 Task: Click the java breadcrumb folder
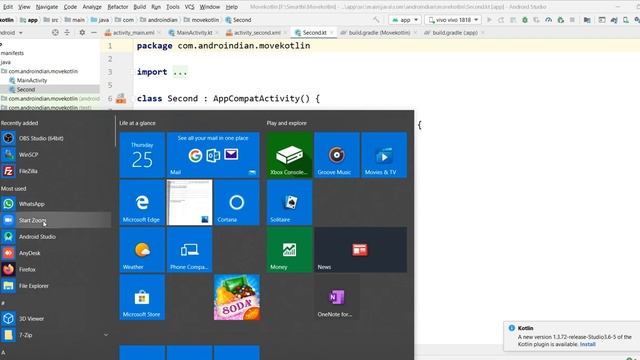(x=100, y=20)
